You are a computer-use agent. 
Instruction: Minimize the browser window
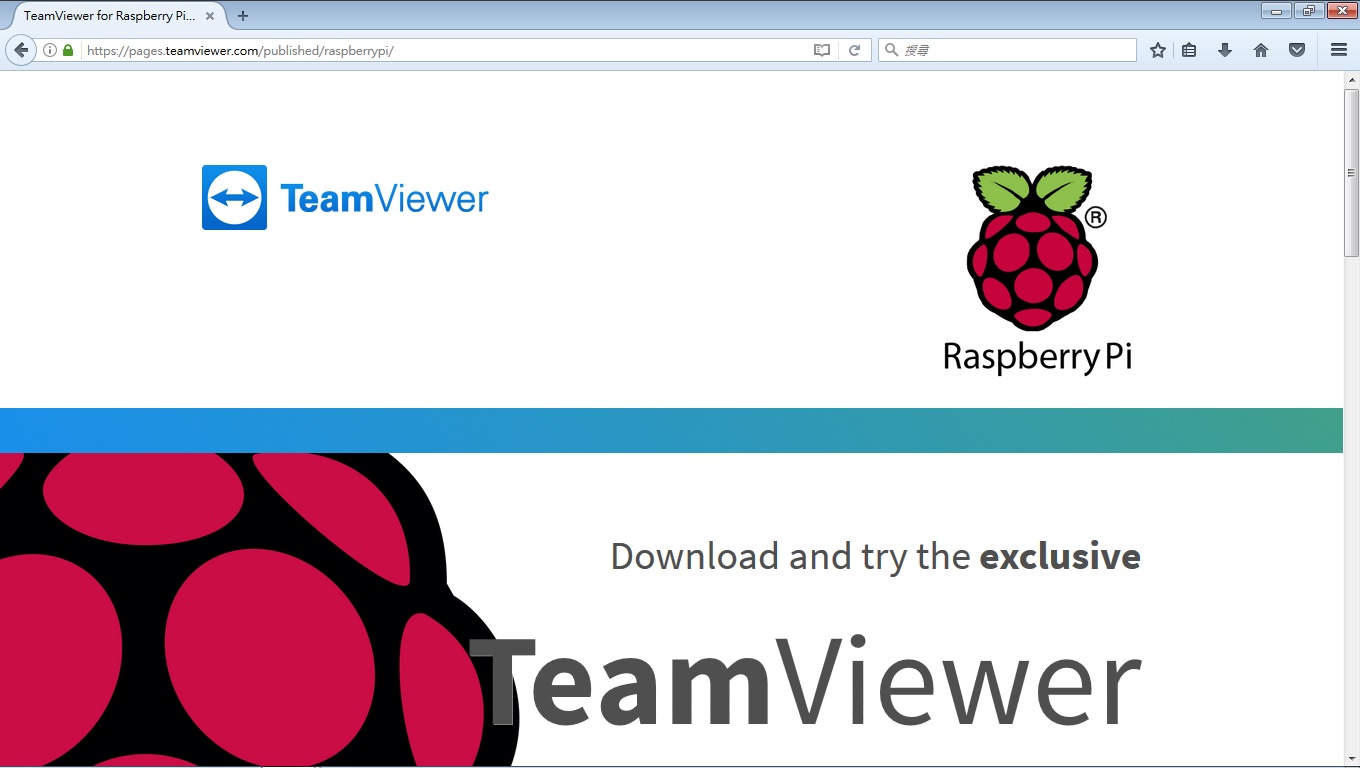[x=1277, y=11]
